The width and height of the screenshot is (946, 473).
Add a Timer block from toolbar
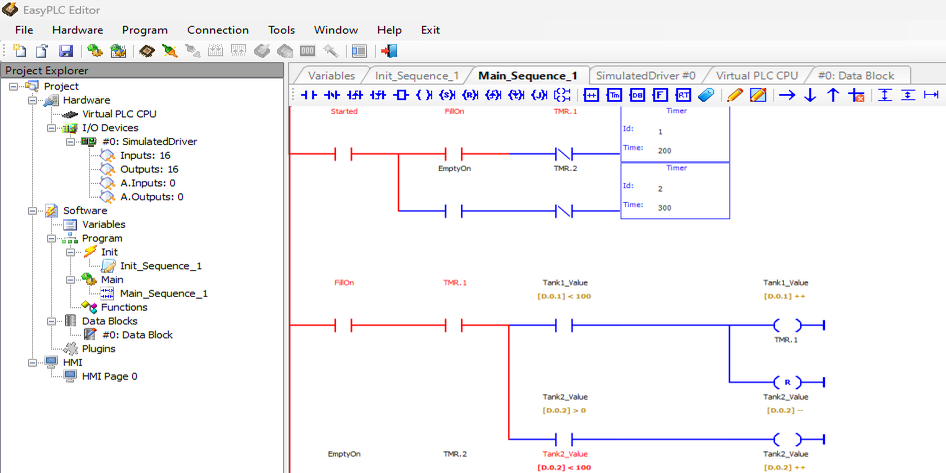coord(614,95)
